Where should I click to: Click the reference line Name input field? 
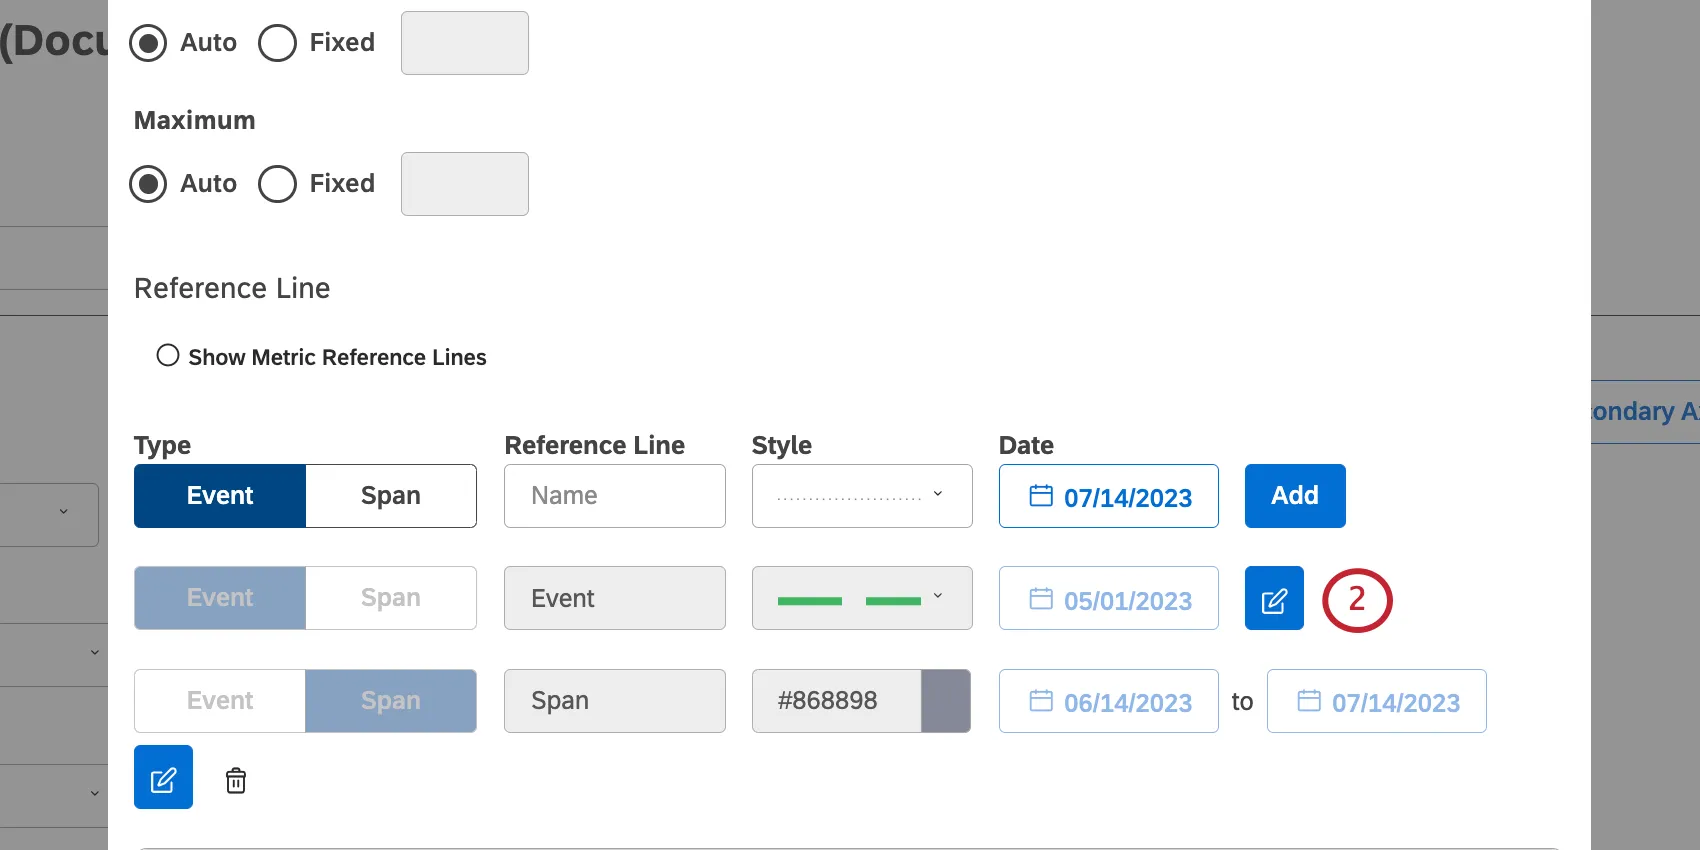(x=614, y=496)
